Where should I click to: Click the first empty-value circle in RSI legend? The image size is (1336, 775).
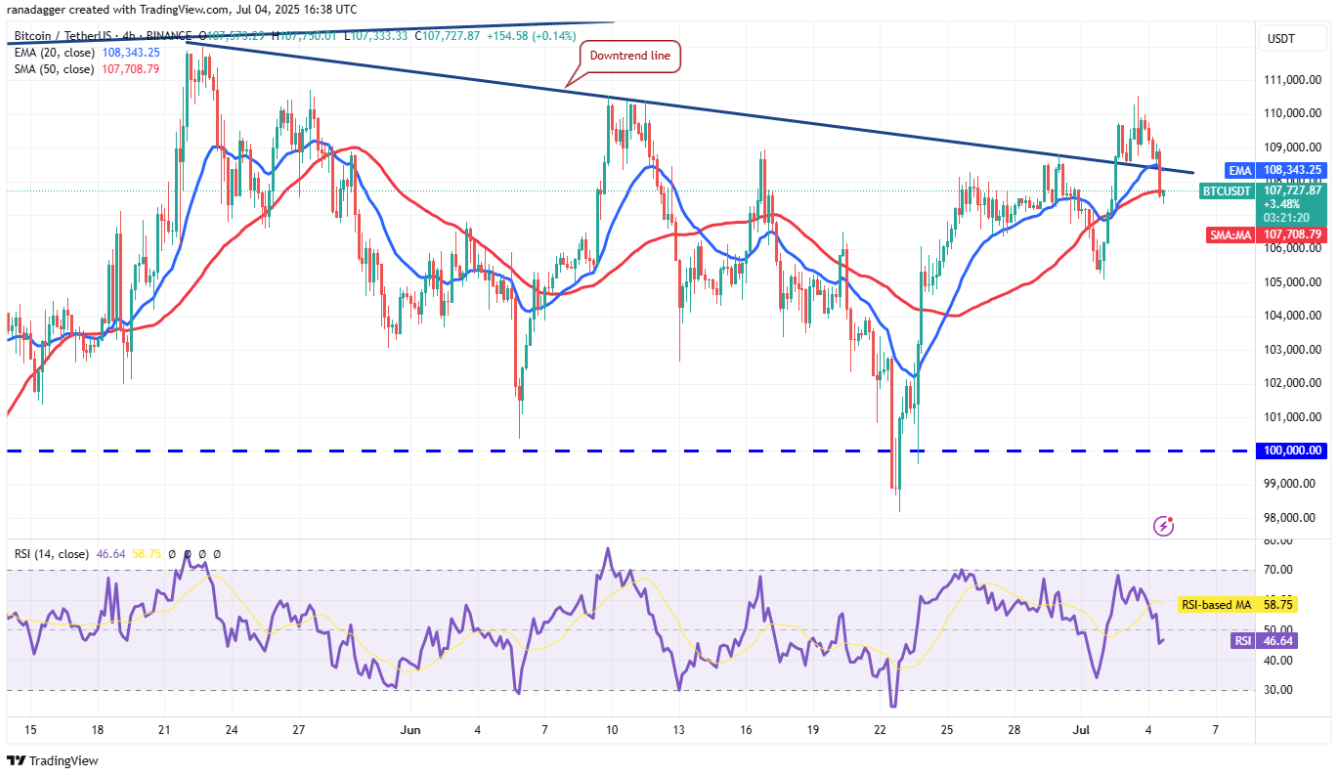pos(172,553)
